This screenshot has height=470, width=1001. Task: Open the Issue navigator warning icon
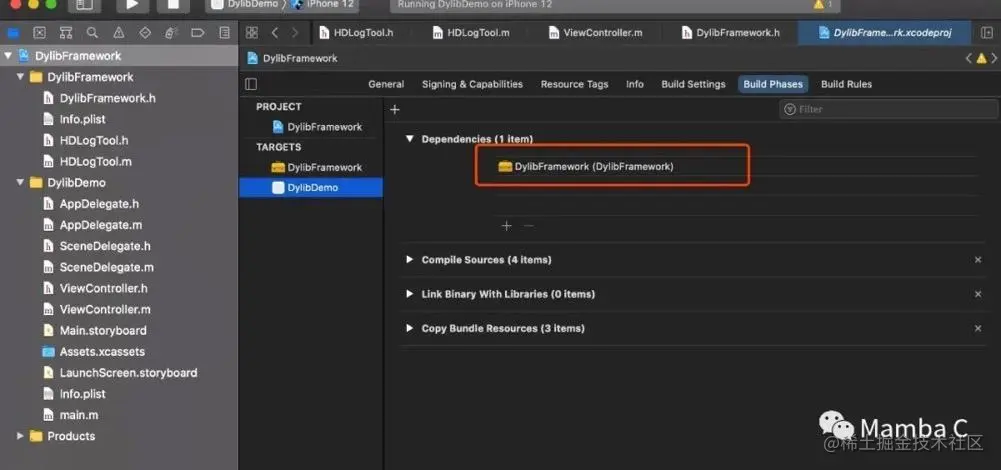[119, 33]
